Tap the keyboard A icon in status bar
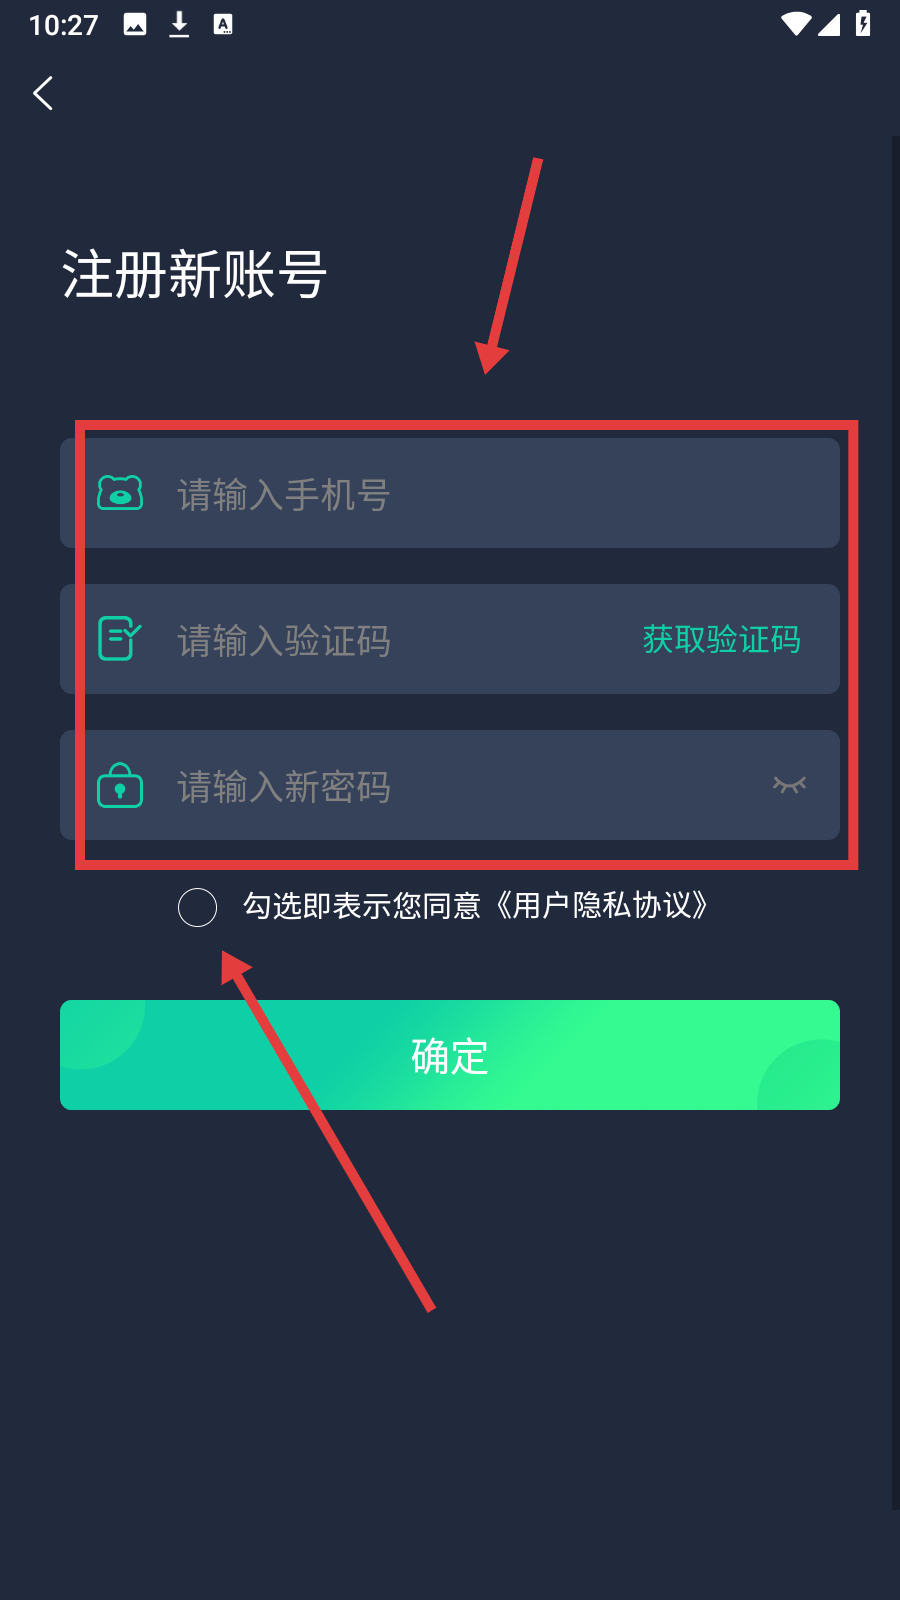 tap(223, 24)
